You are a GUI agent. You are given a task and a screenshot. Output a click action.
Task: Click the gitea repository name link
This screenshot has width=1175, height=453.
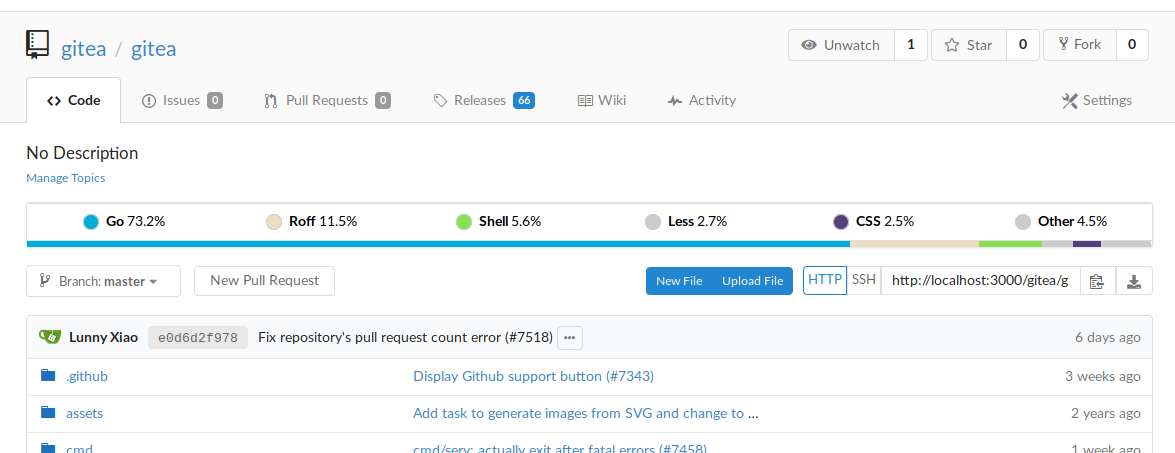(154, 49)
